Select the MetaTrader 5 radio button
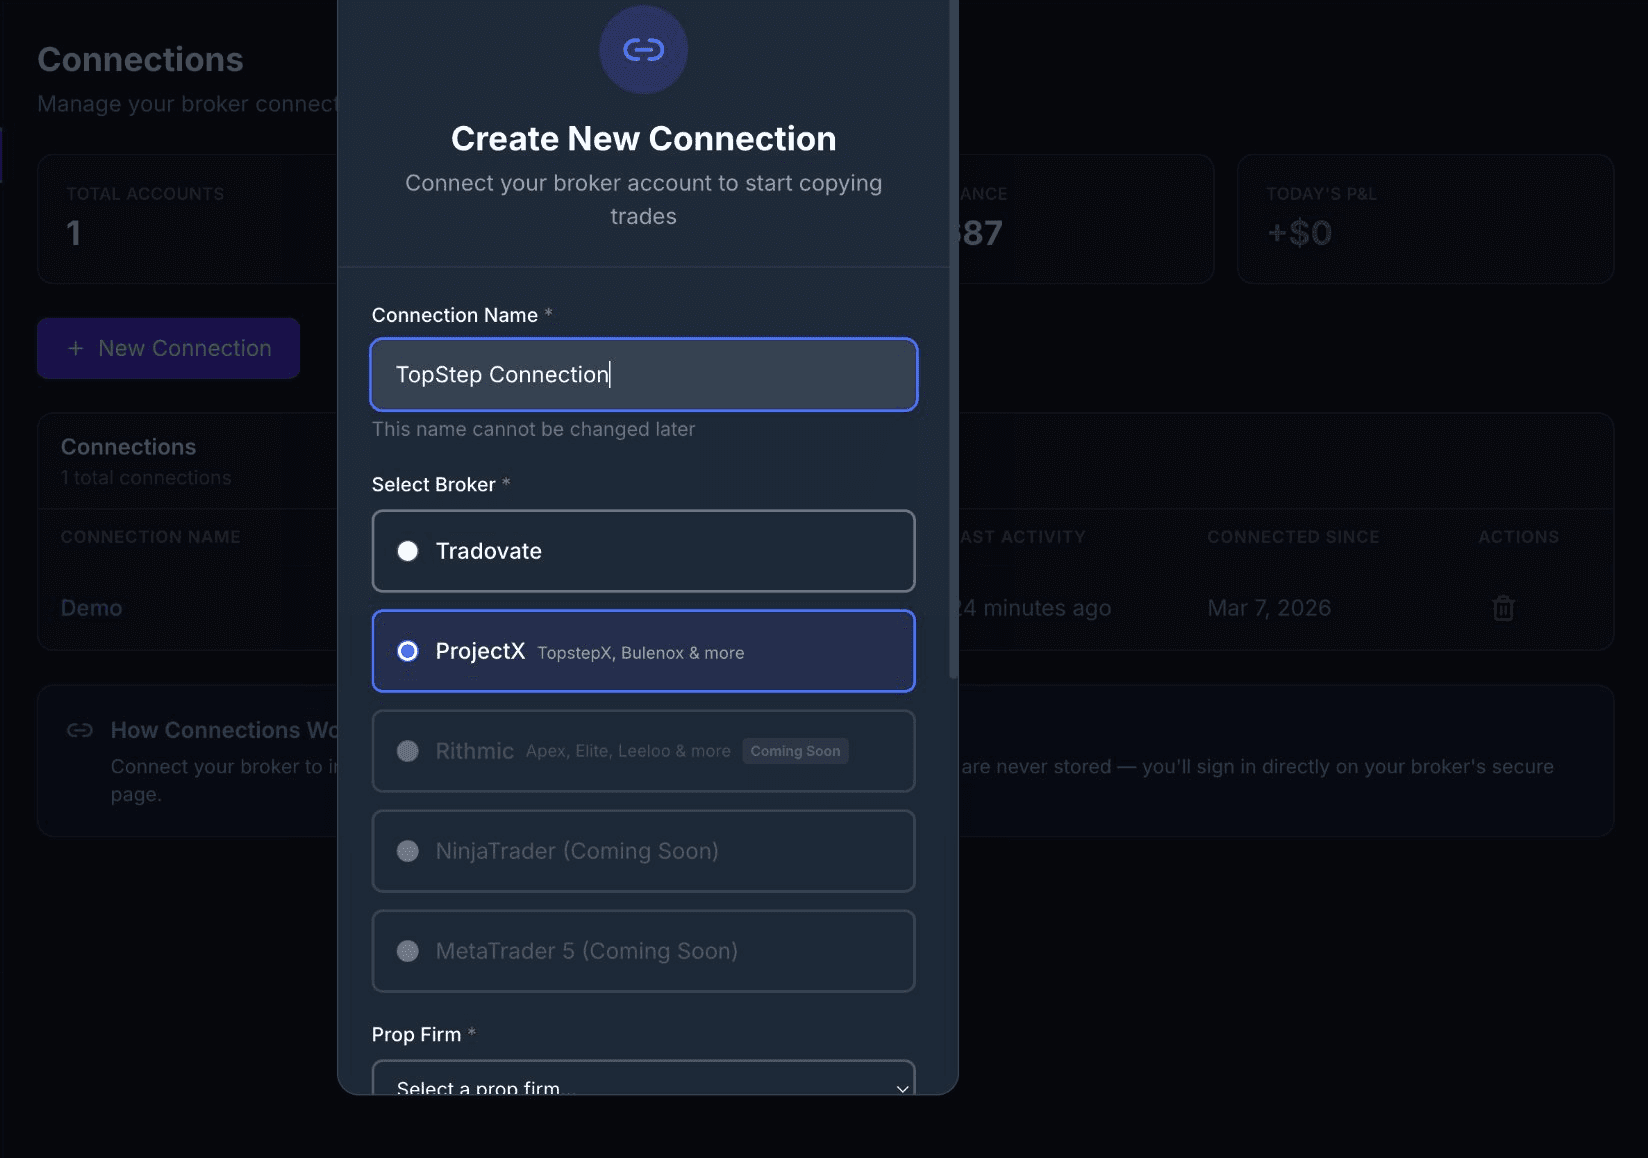Image resolution: width=1648 pixels, height=1158 pixels. pyautogui.click(x=407, y=951)
